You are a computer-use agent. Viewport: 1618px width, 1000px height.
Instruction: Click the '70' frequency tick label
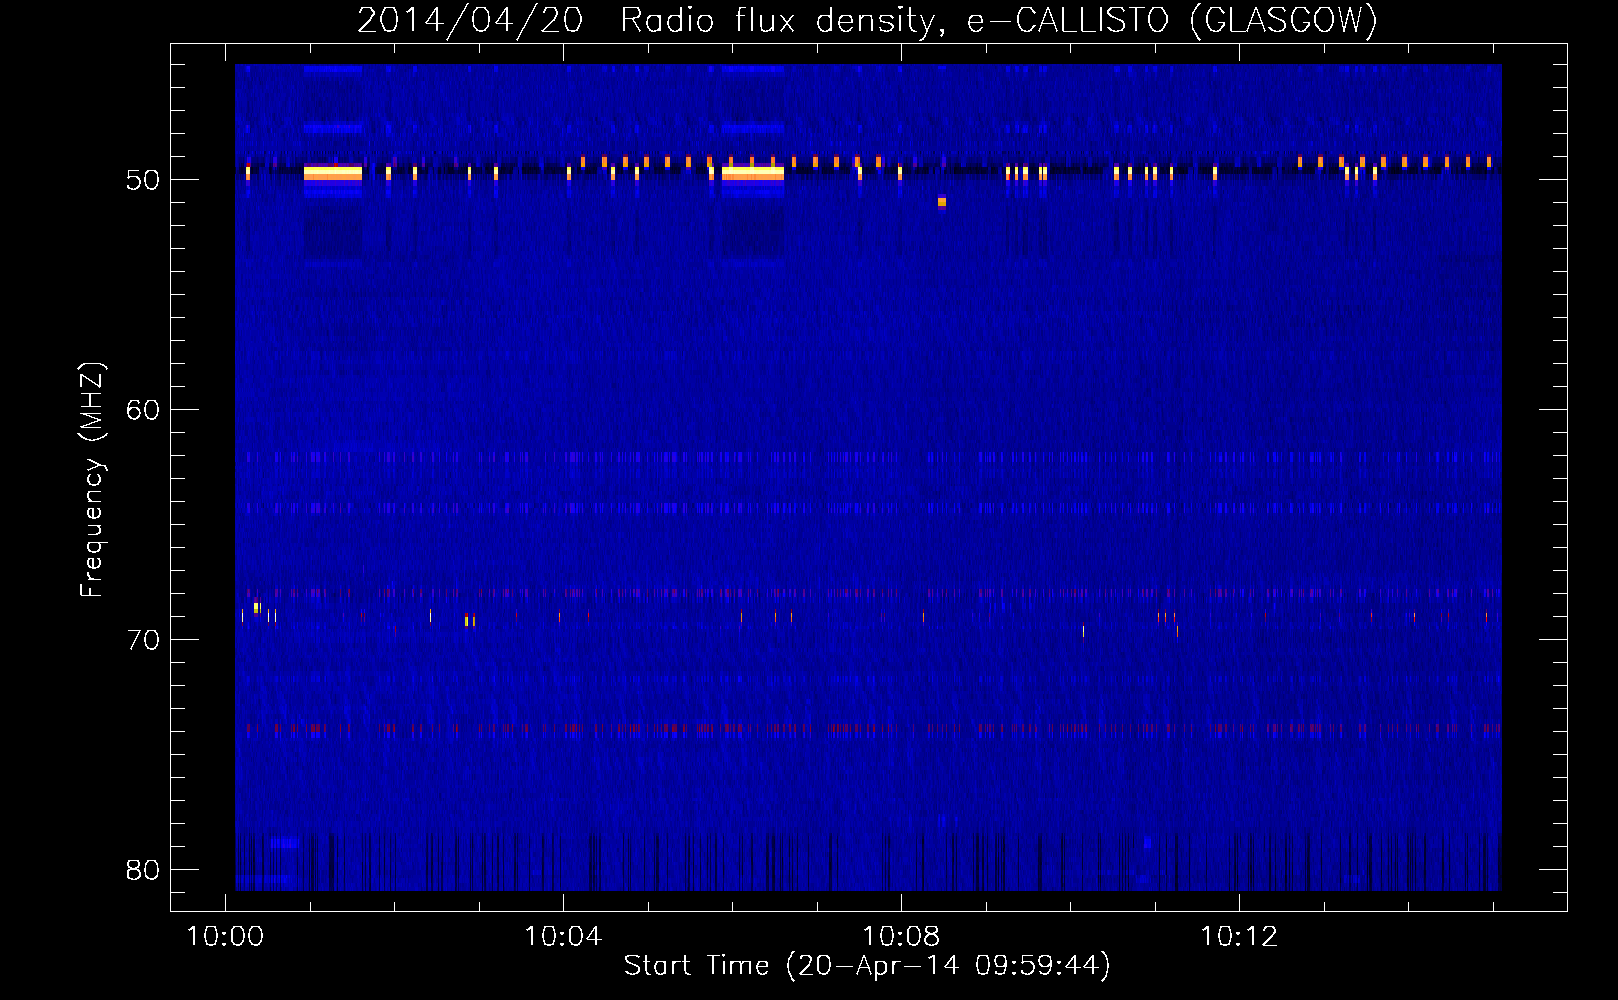pos(143,640)
